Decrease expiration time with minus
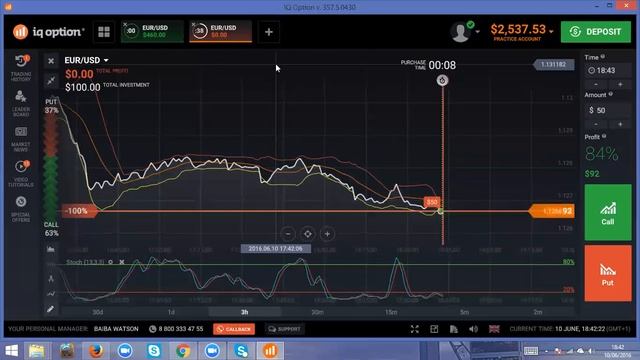This screenshot has width=640, height=360. point(596,84)
